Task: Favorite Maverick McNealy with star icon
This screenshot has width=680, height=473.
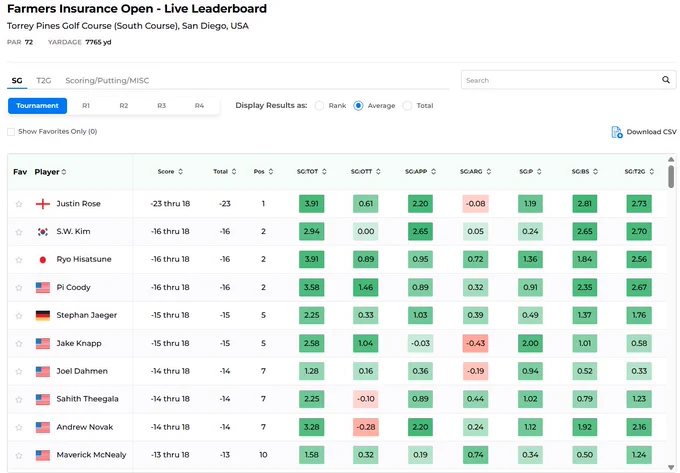Action: [19, 455]
